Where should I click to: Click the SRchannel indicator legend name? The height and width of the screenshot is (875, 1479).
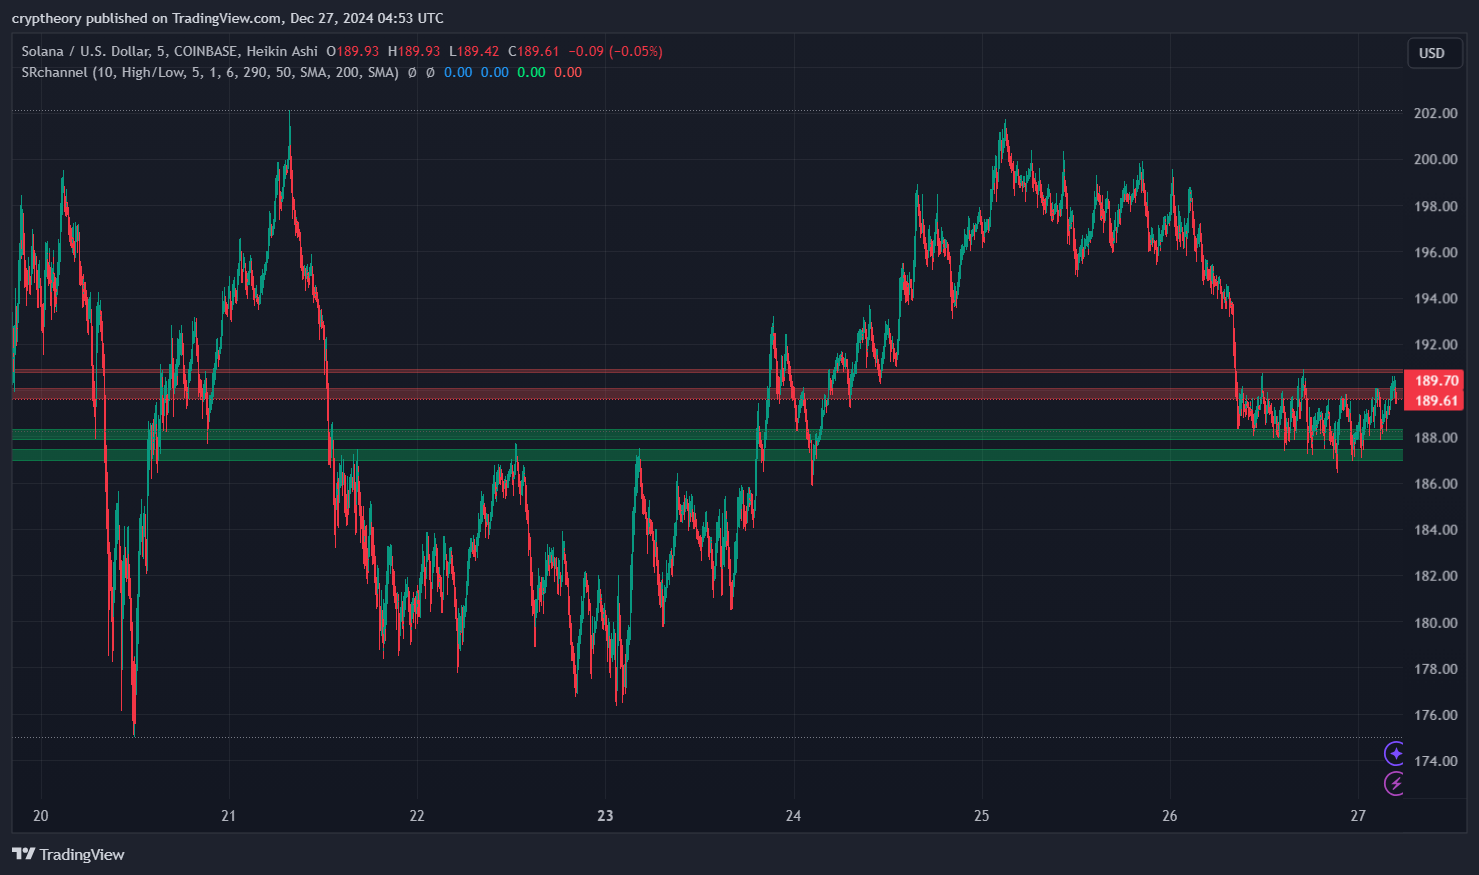pyautogui.click(x=210, y=72)
